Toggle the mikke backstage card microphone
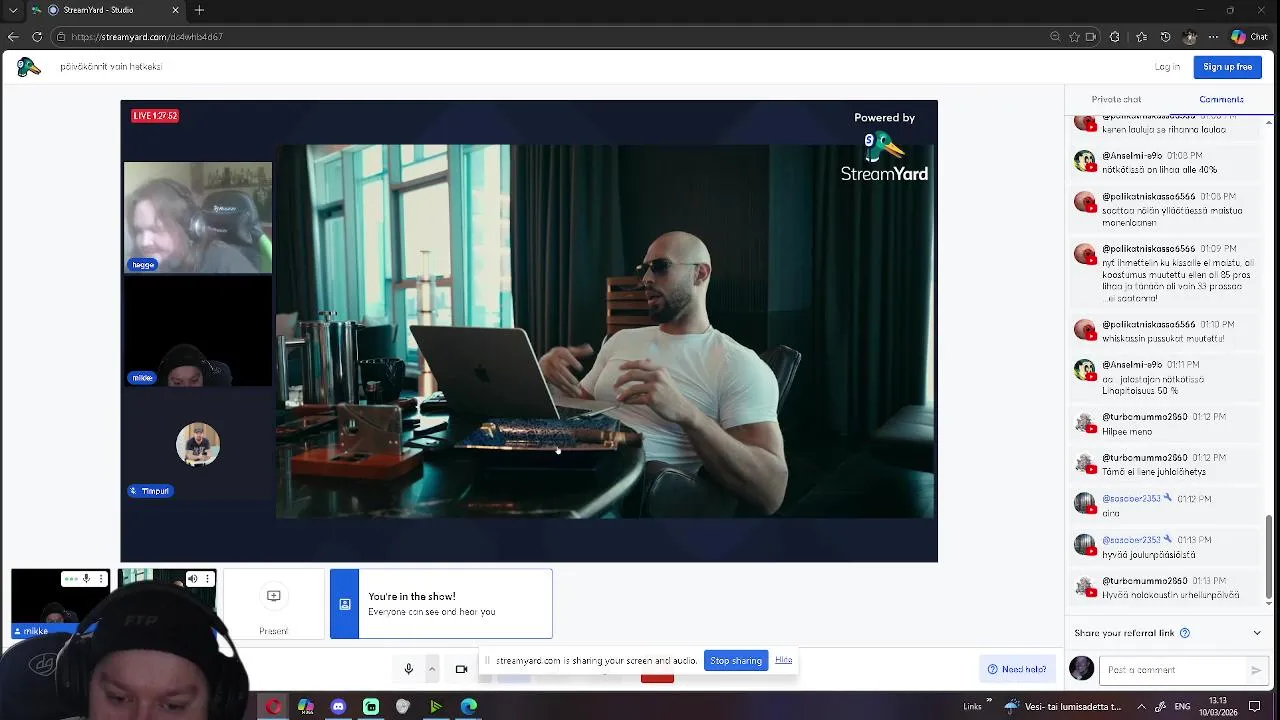The image size is (1280, 720). tap(86, 578)
